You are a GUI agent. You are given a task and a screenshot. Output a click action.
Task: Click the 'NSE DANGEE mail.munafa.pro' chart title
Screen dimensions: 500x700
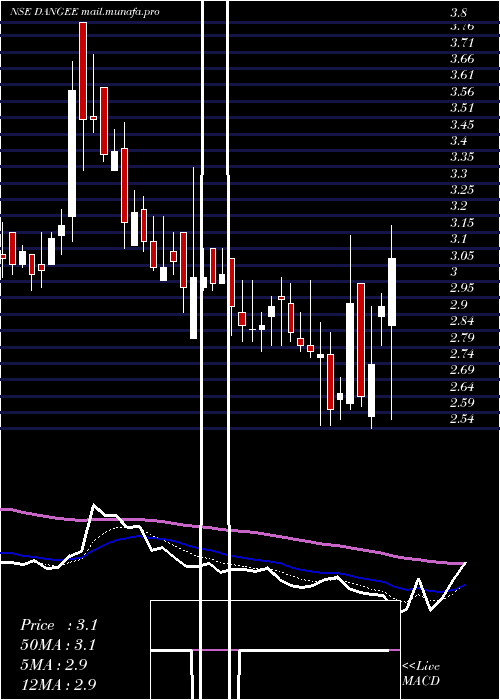point(84,12)
